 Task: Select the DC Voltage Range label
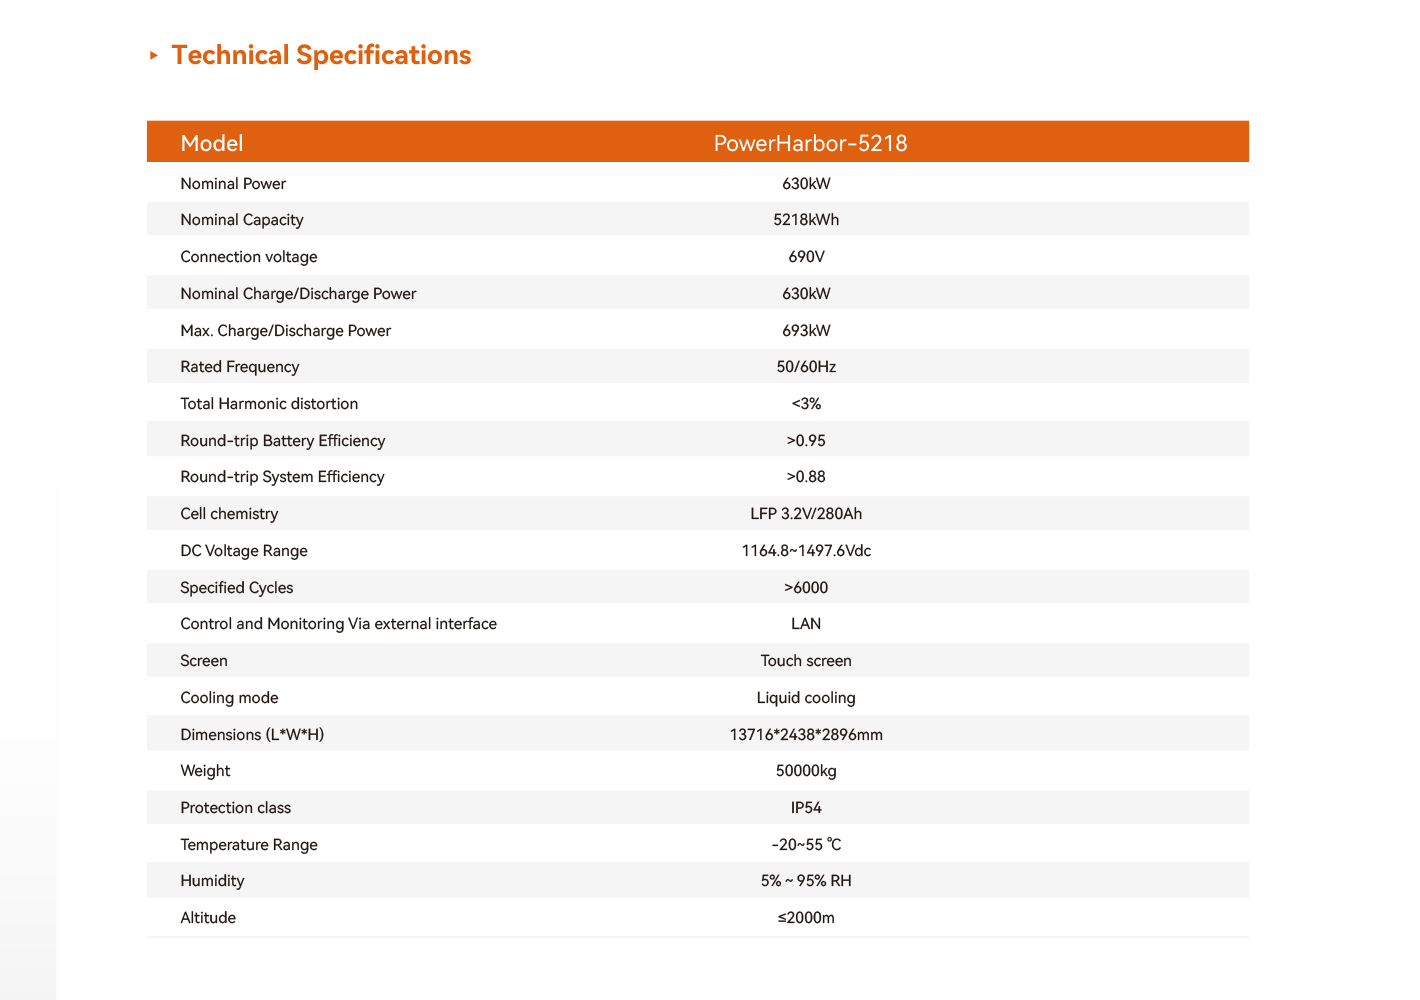[244, 551]
